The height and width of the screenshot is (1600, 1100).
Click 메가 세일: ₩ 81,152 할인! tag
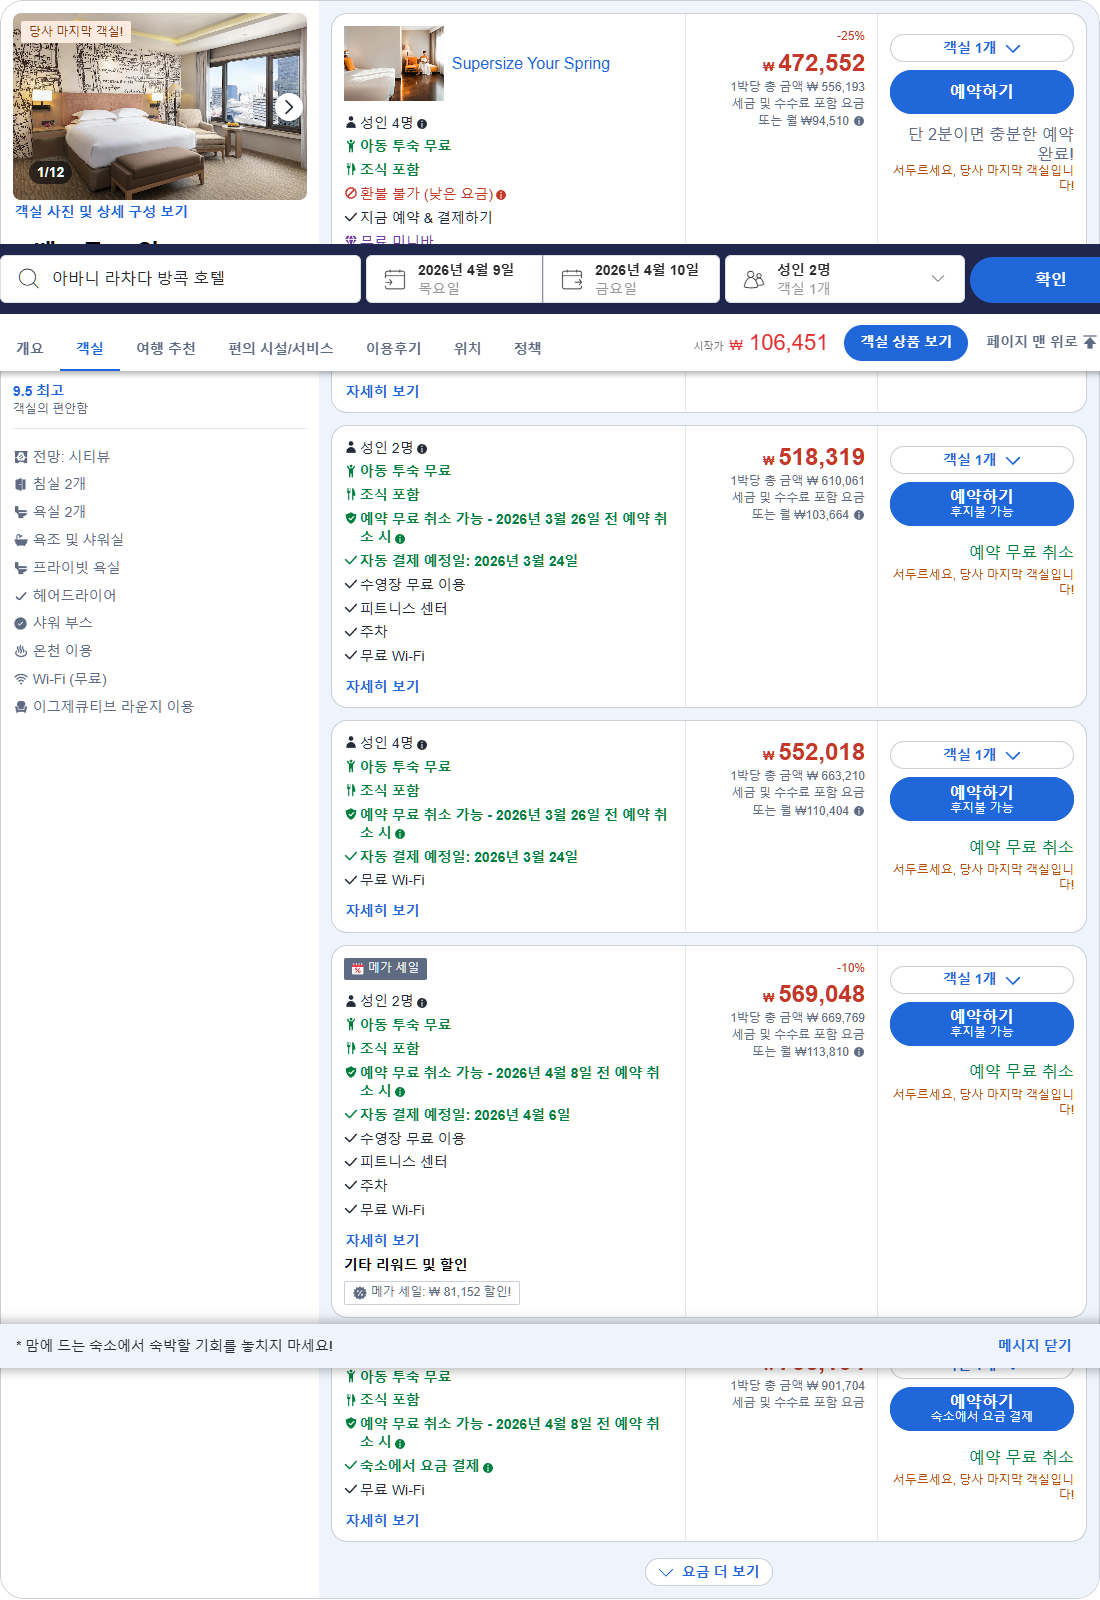(432, 1293)
